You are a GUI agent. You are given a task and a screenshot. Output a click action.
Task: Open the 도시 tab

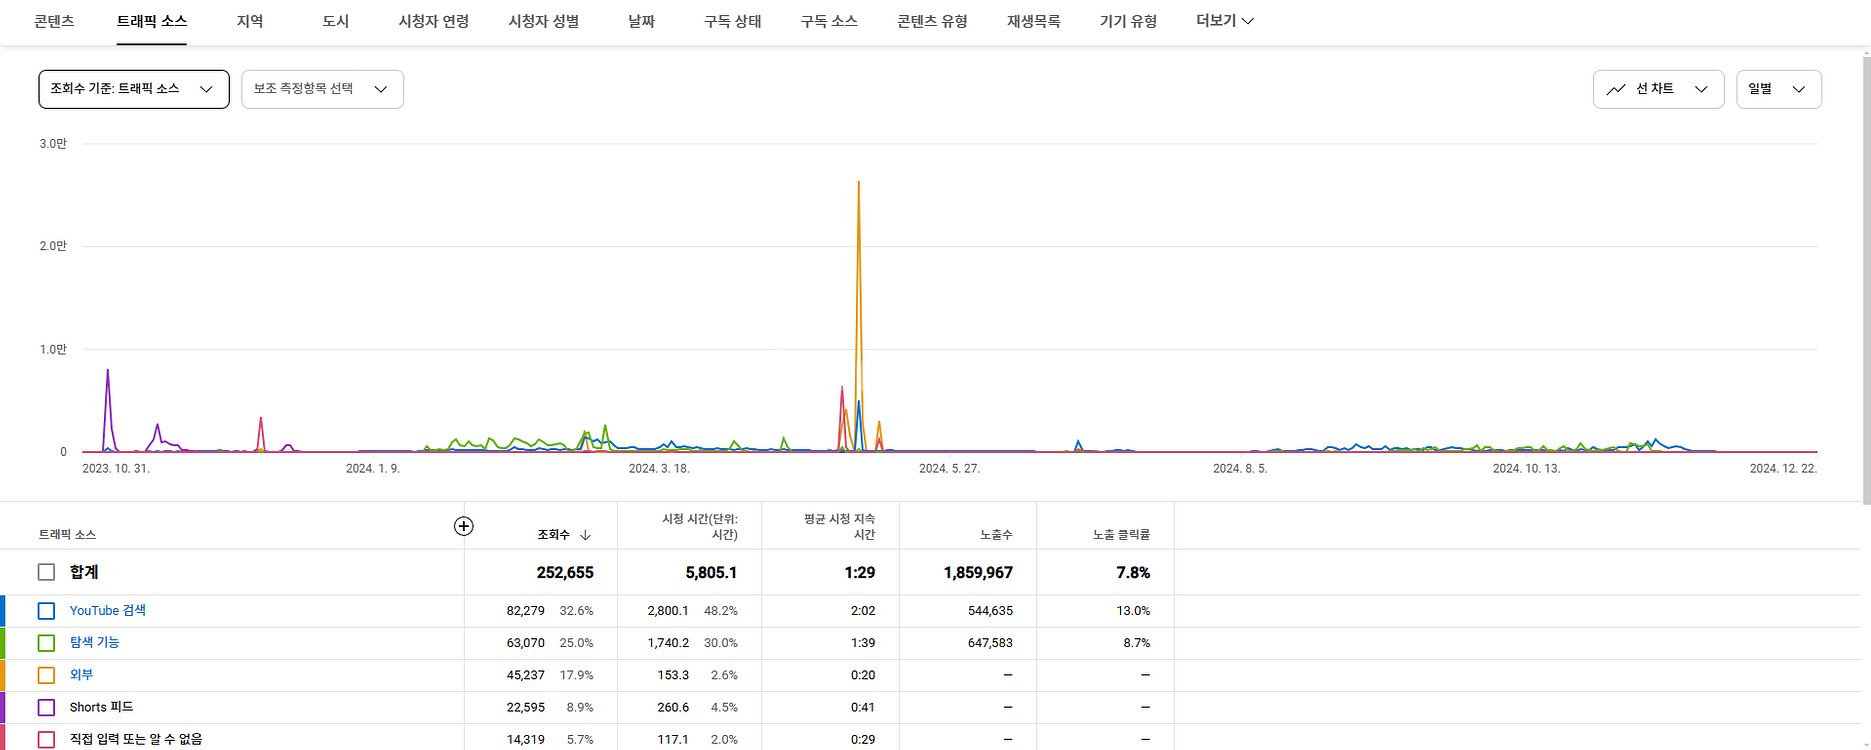click(336, 21)
